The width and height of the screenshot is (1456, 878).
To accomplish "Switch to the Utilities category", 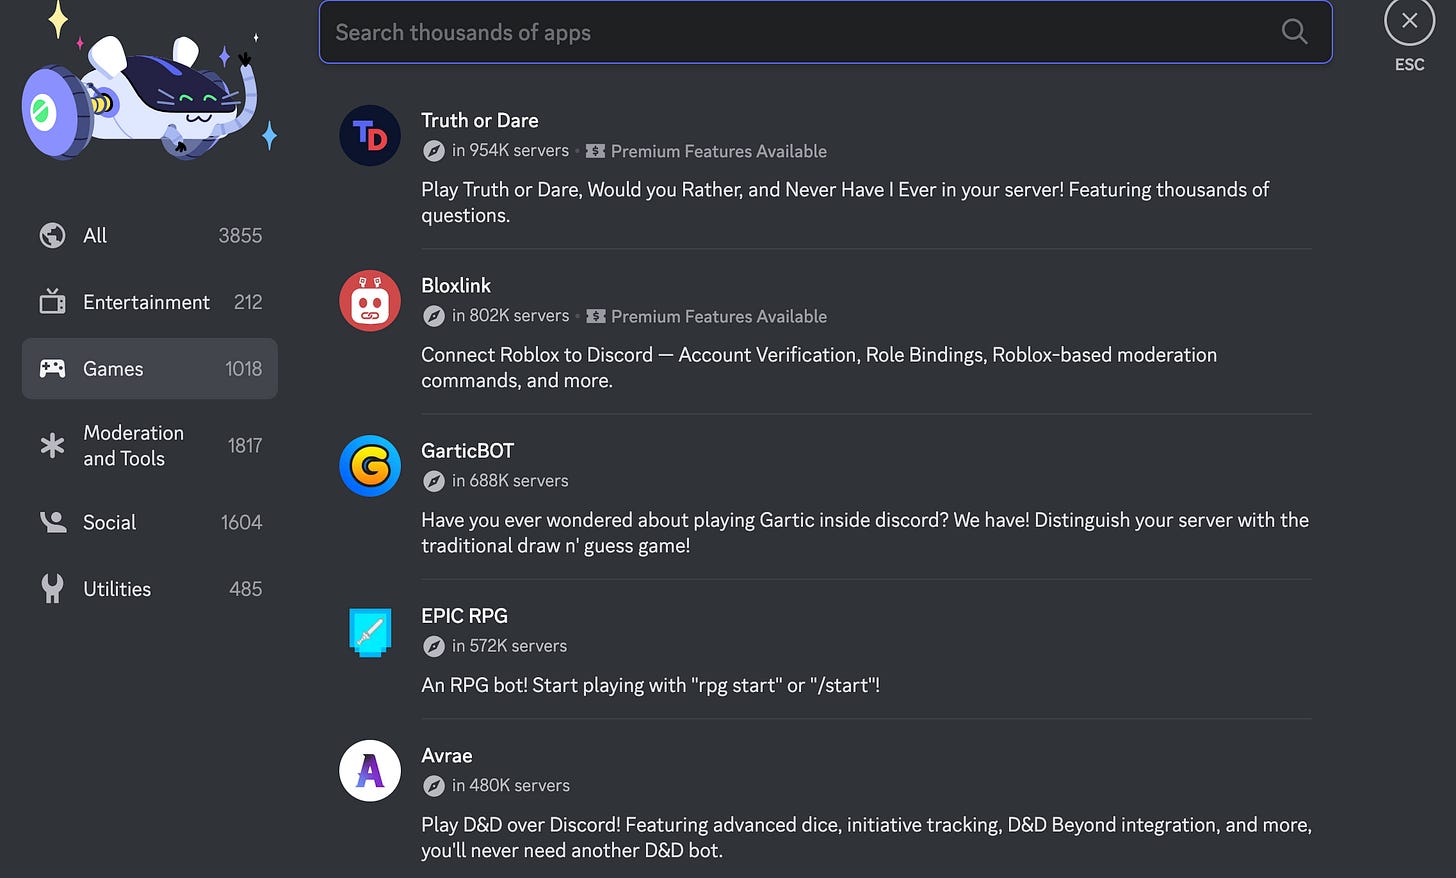I will tap(149, 589).
